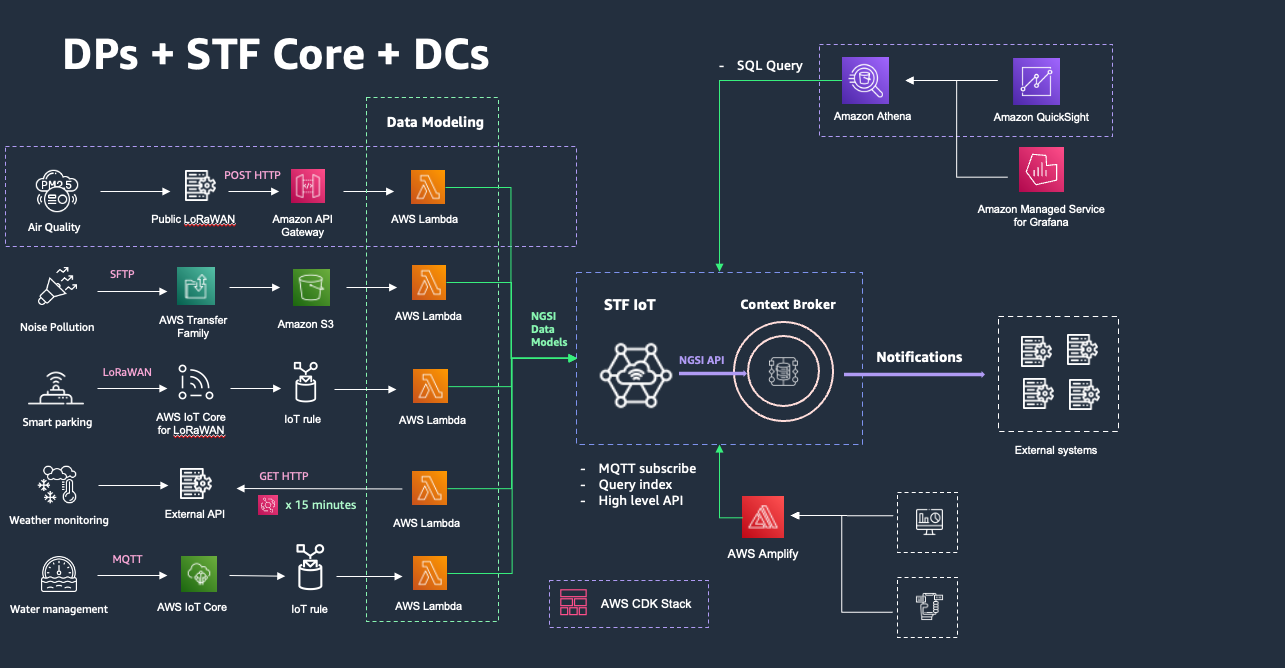
Task: Select the "Water management" label
Action: [x=59, y=609]
